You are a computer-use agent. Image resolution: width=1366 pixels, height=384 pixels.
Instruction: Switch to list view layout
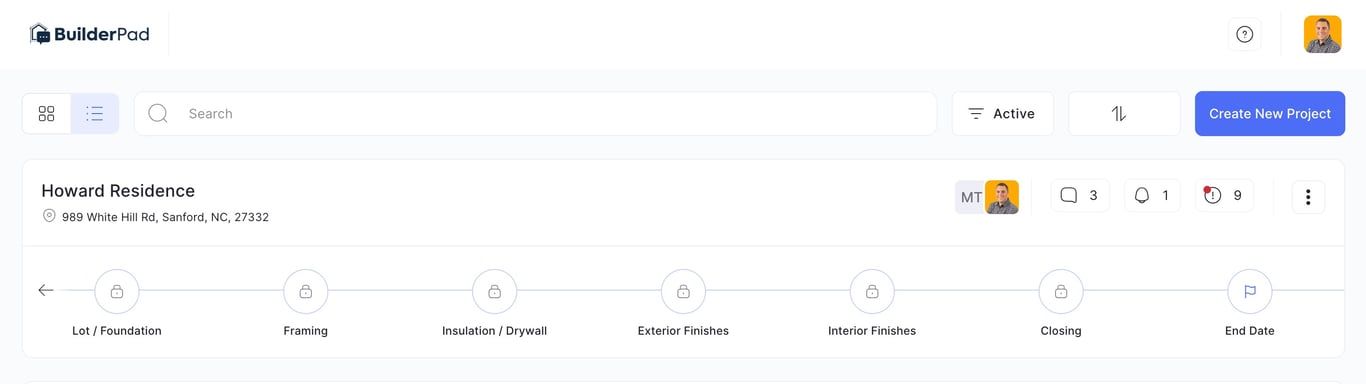coord(95,114)
